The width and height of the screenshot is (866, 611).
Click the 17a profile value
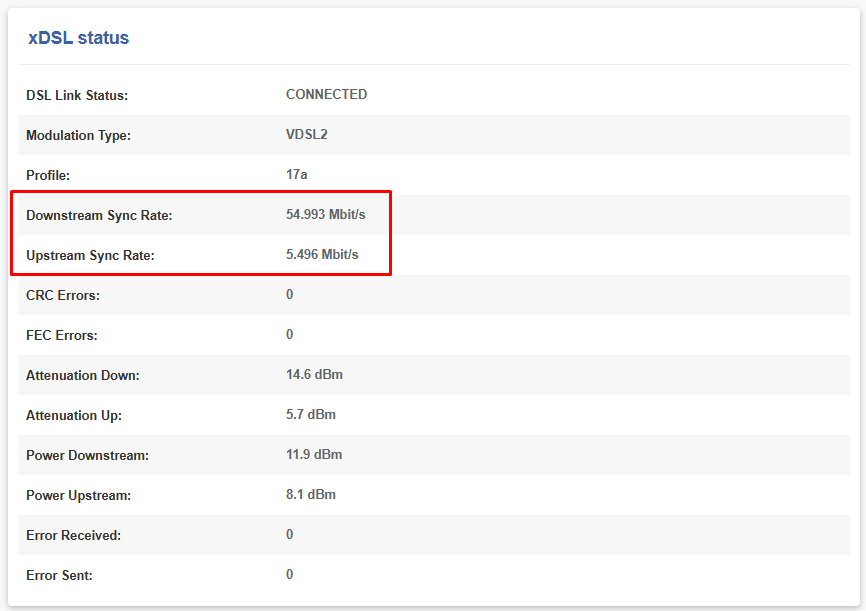point(297,175)
